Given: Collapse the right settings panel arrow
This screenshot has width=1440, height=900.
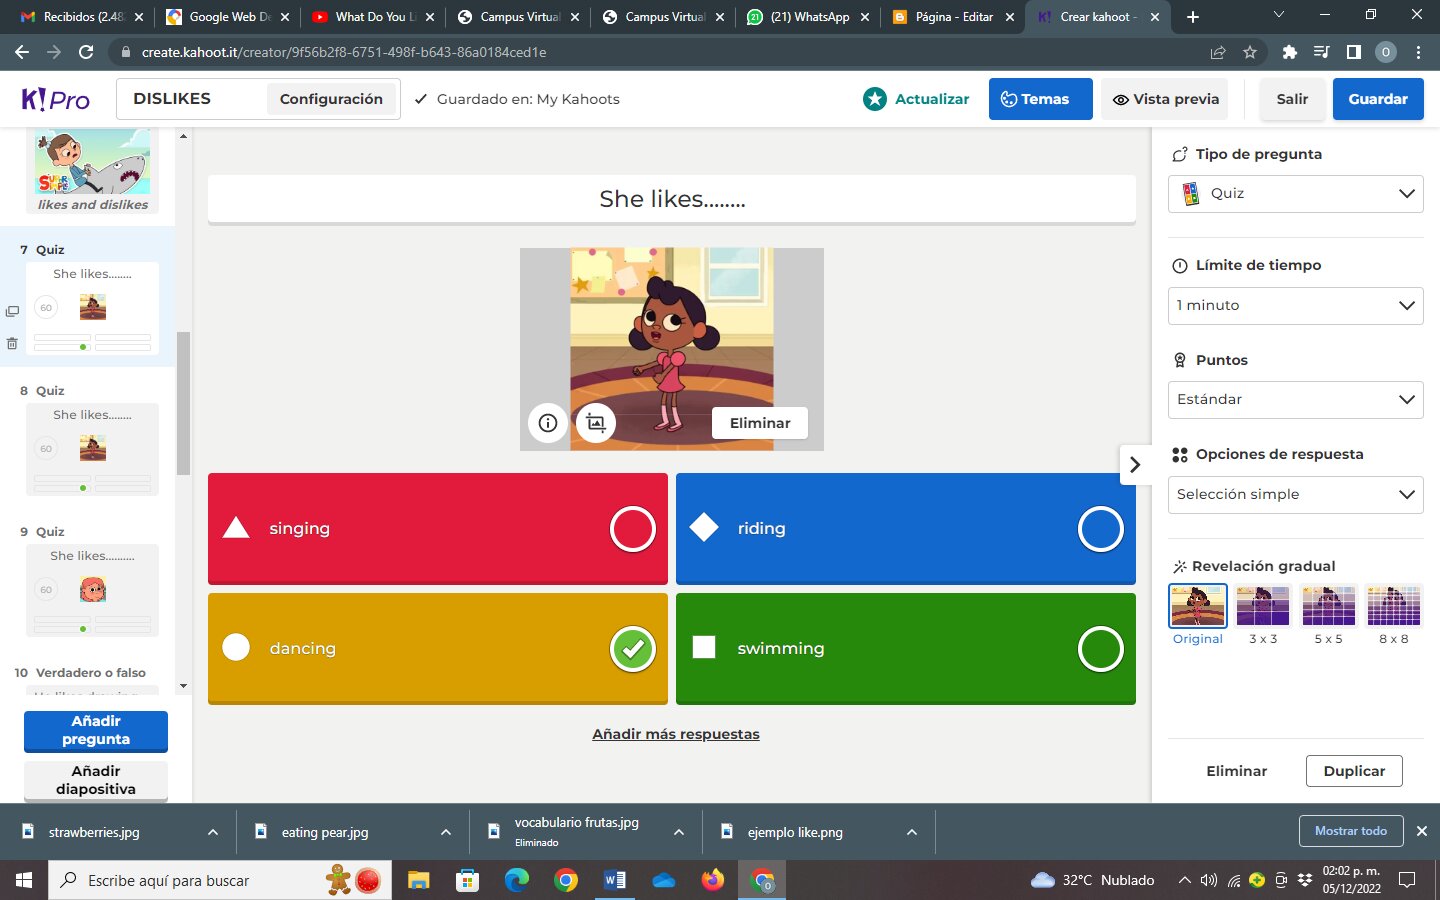Looking at the screenshot, I should point(1135,465).
